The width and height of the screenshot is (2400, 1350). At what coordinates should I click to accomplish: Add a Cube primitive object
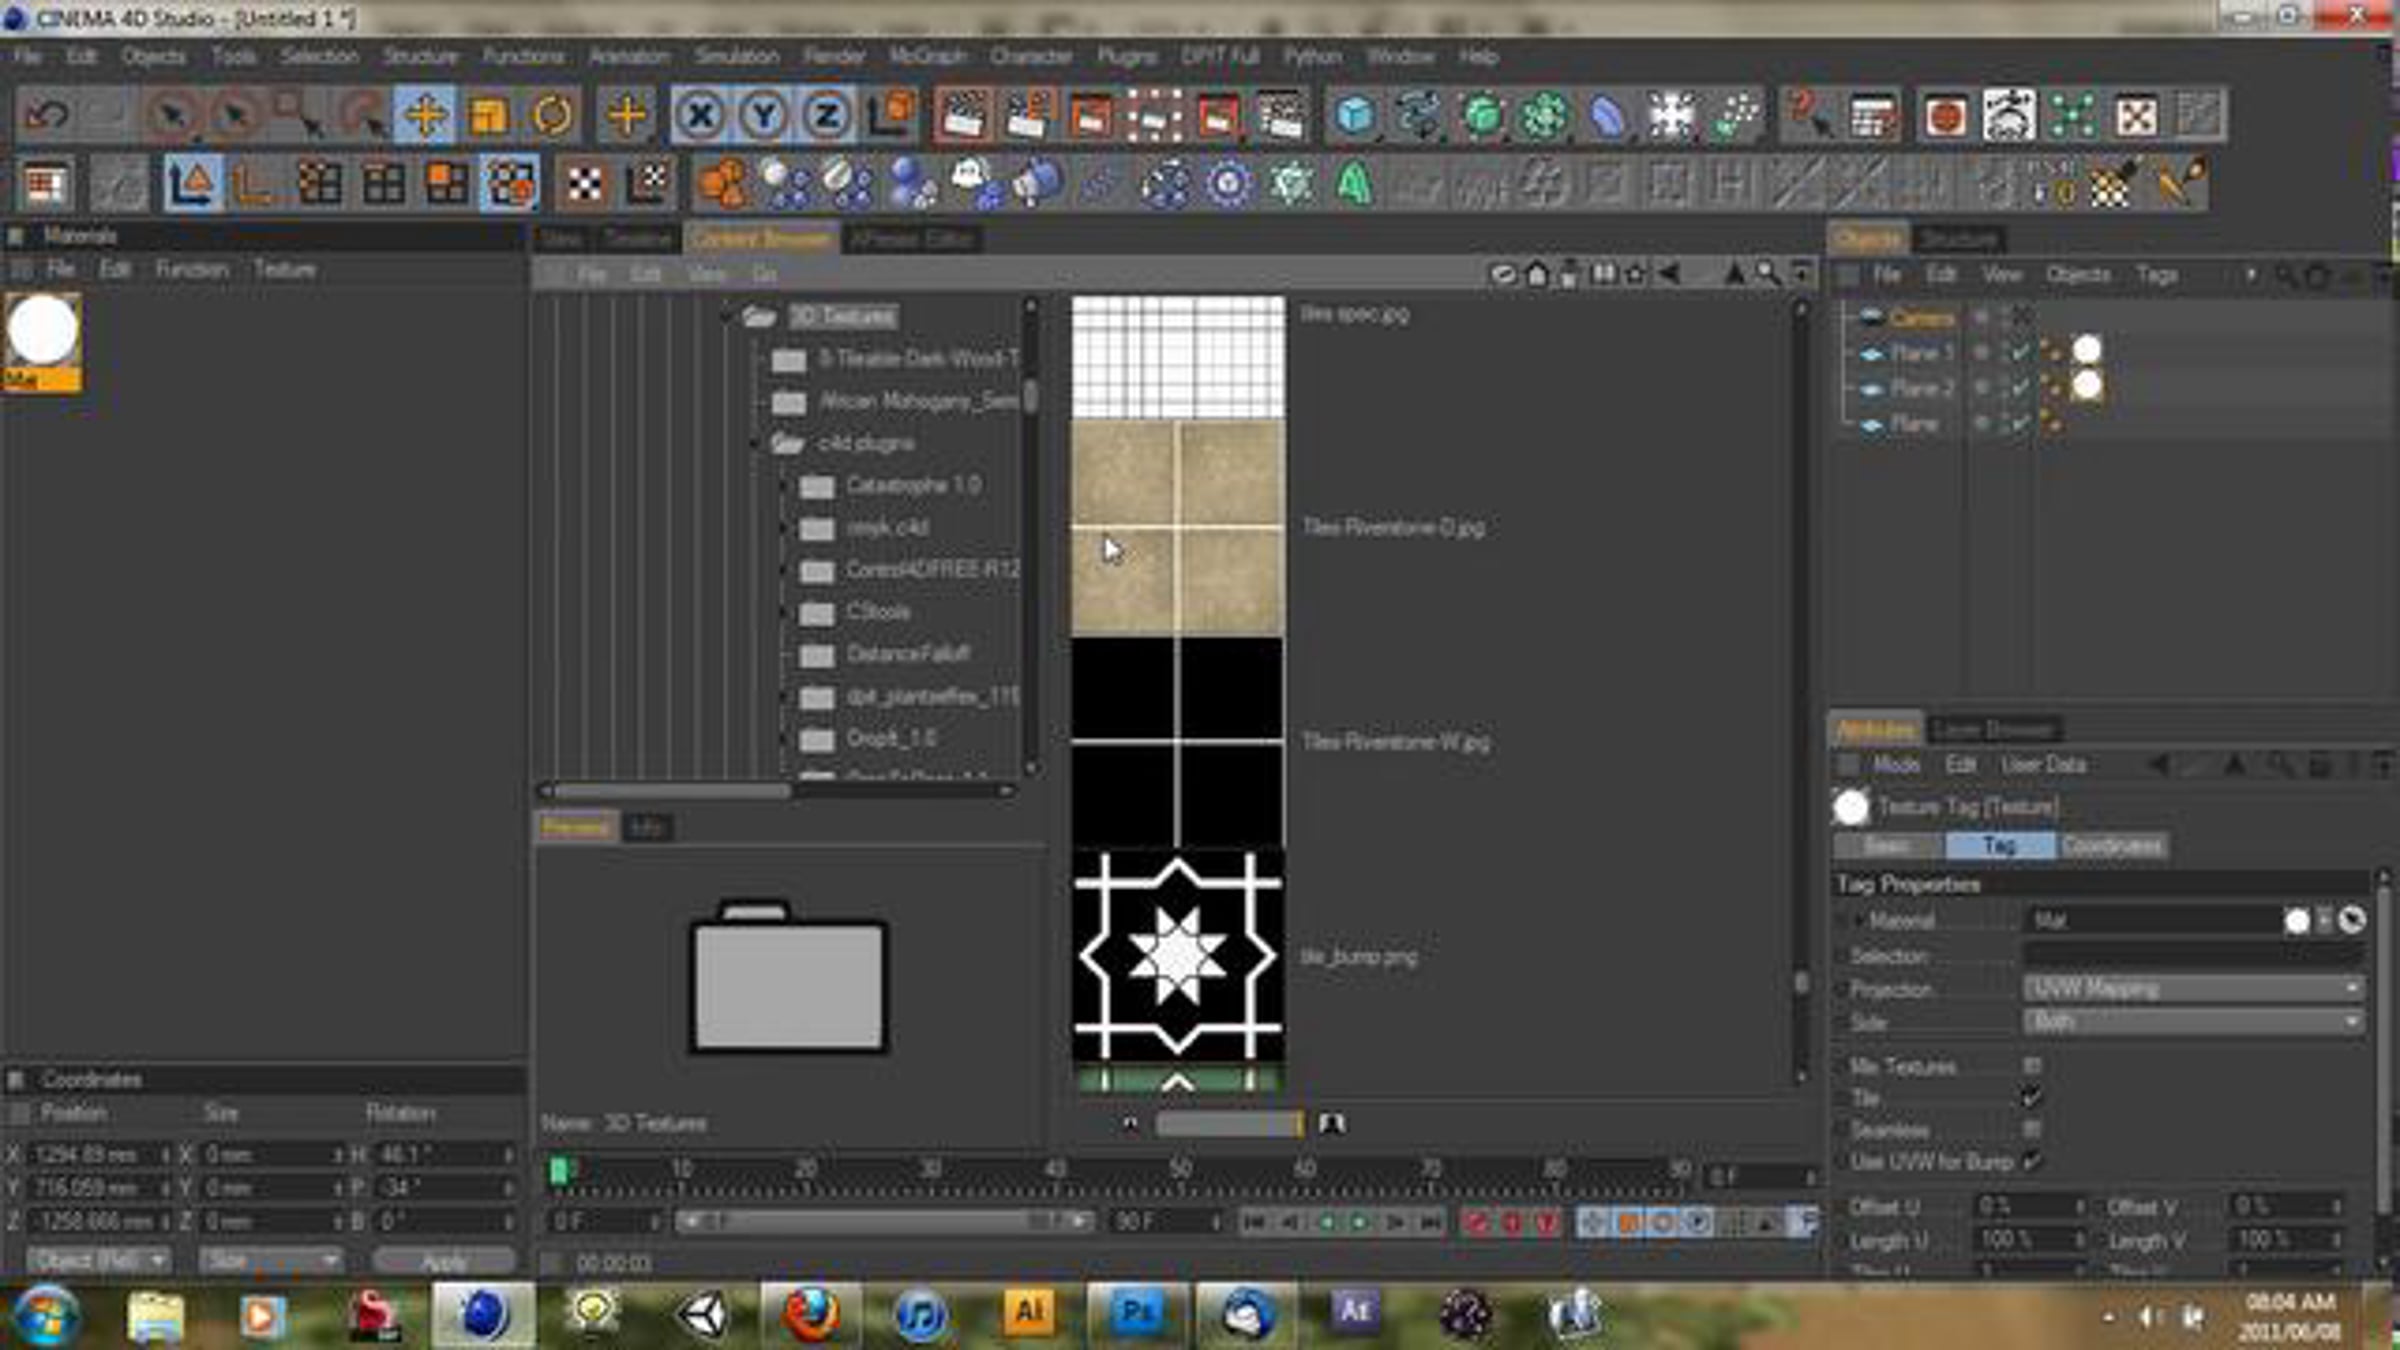pyautogui.click(x=1355, y=116)
